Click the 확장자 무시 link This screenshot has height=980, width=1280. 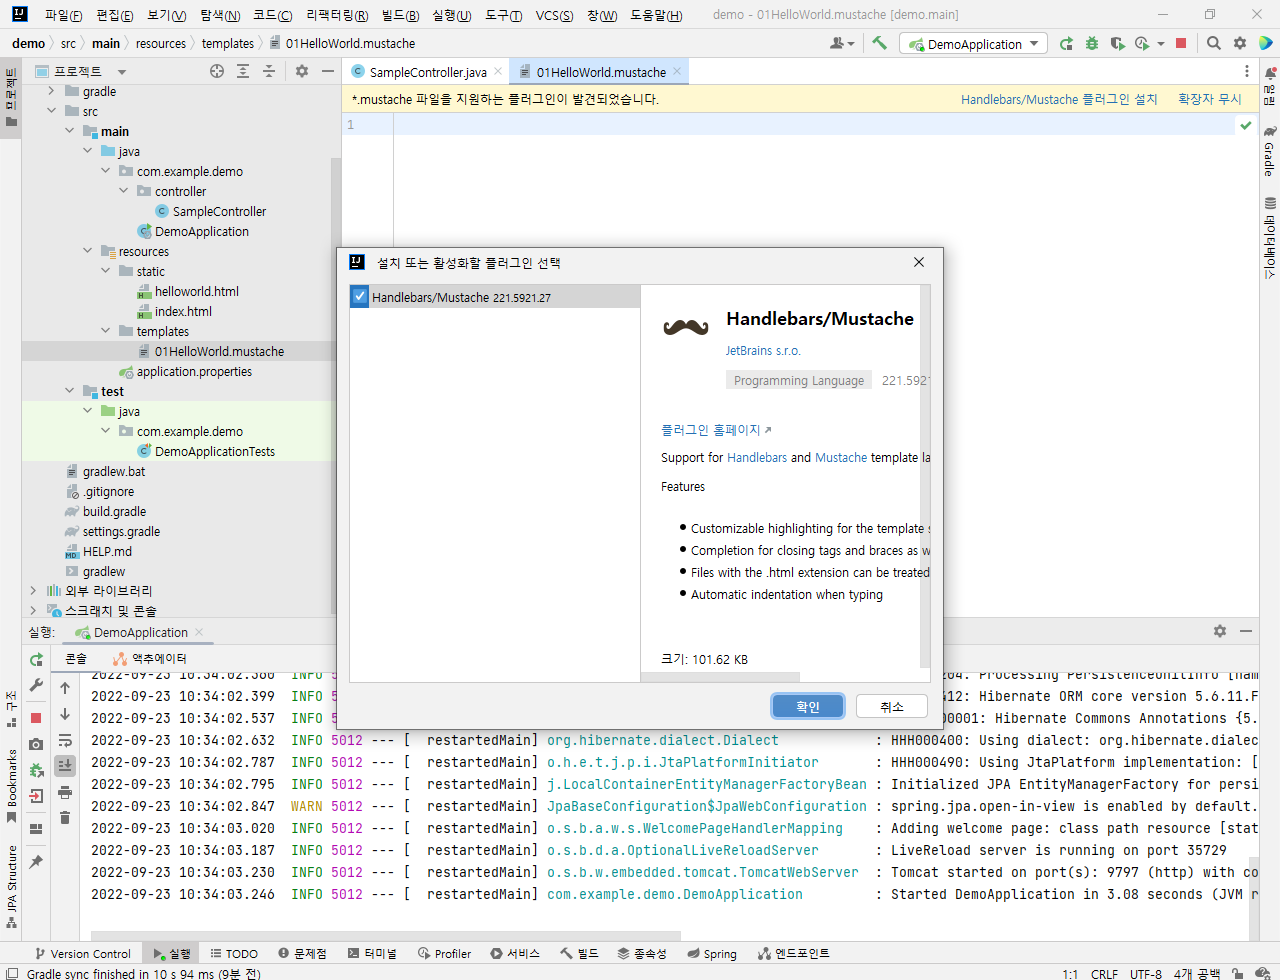(x=1210, y=99)
